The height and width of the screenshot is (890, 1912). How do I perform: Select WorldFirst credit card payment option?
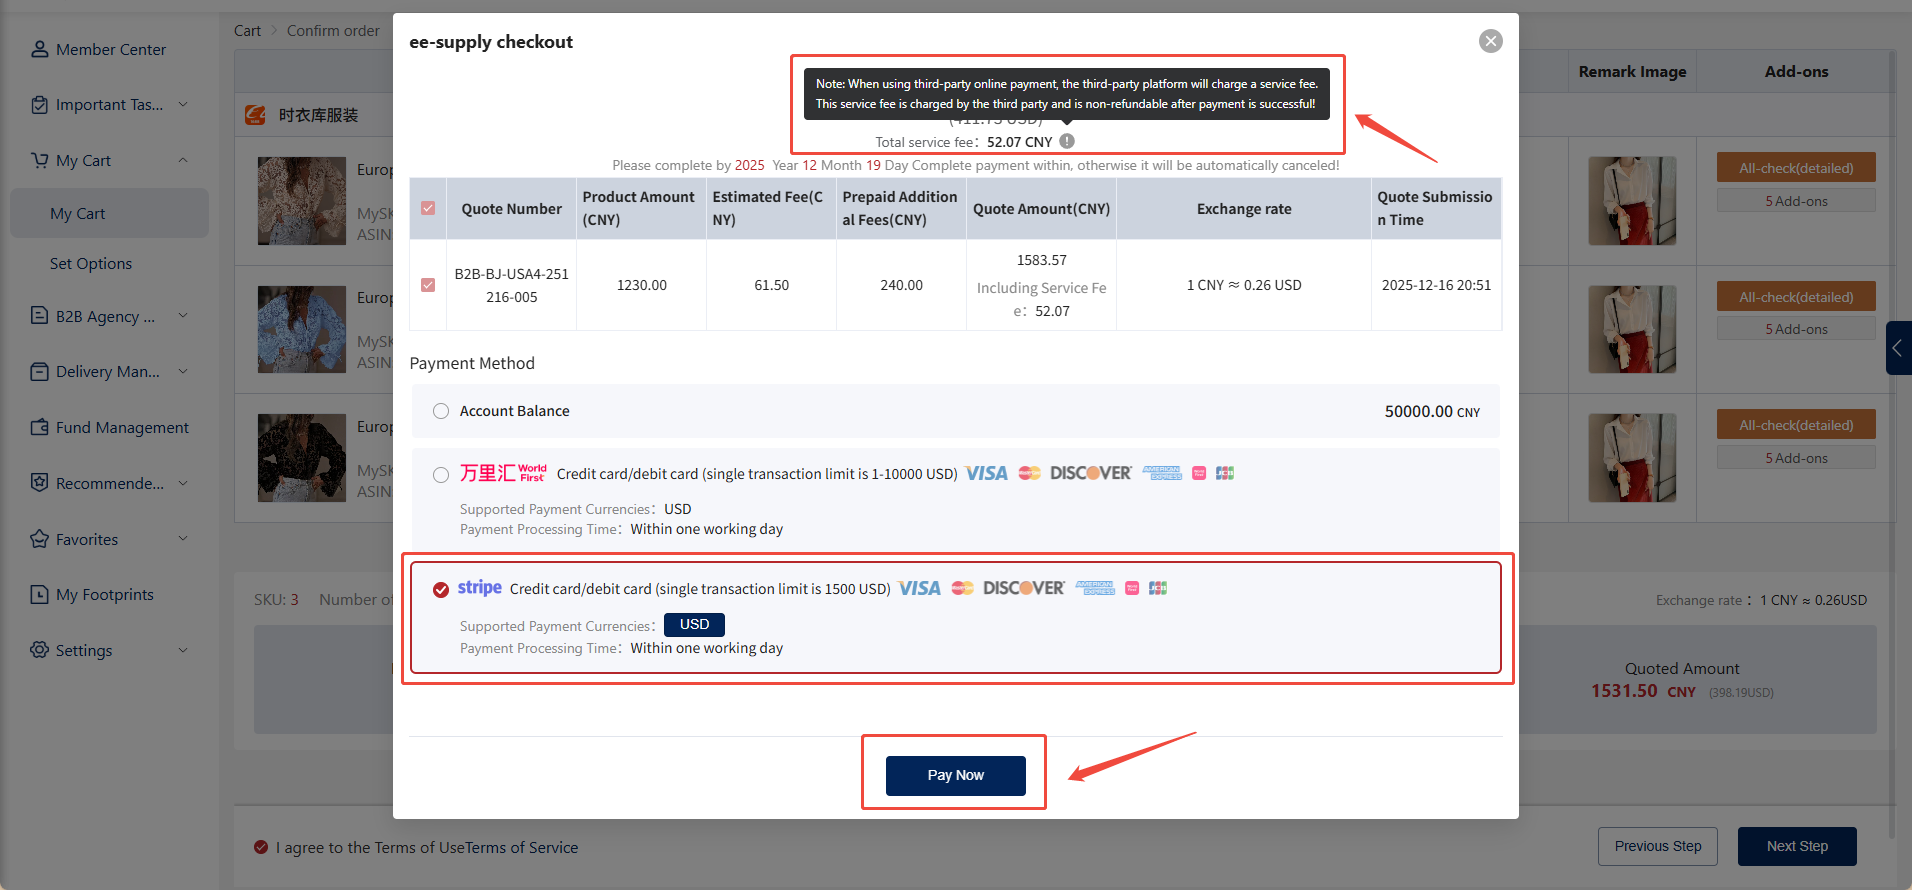(x=441, y=475)
